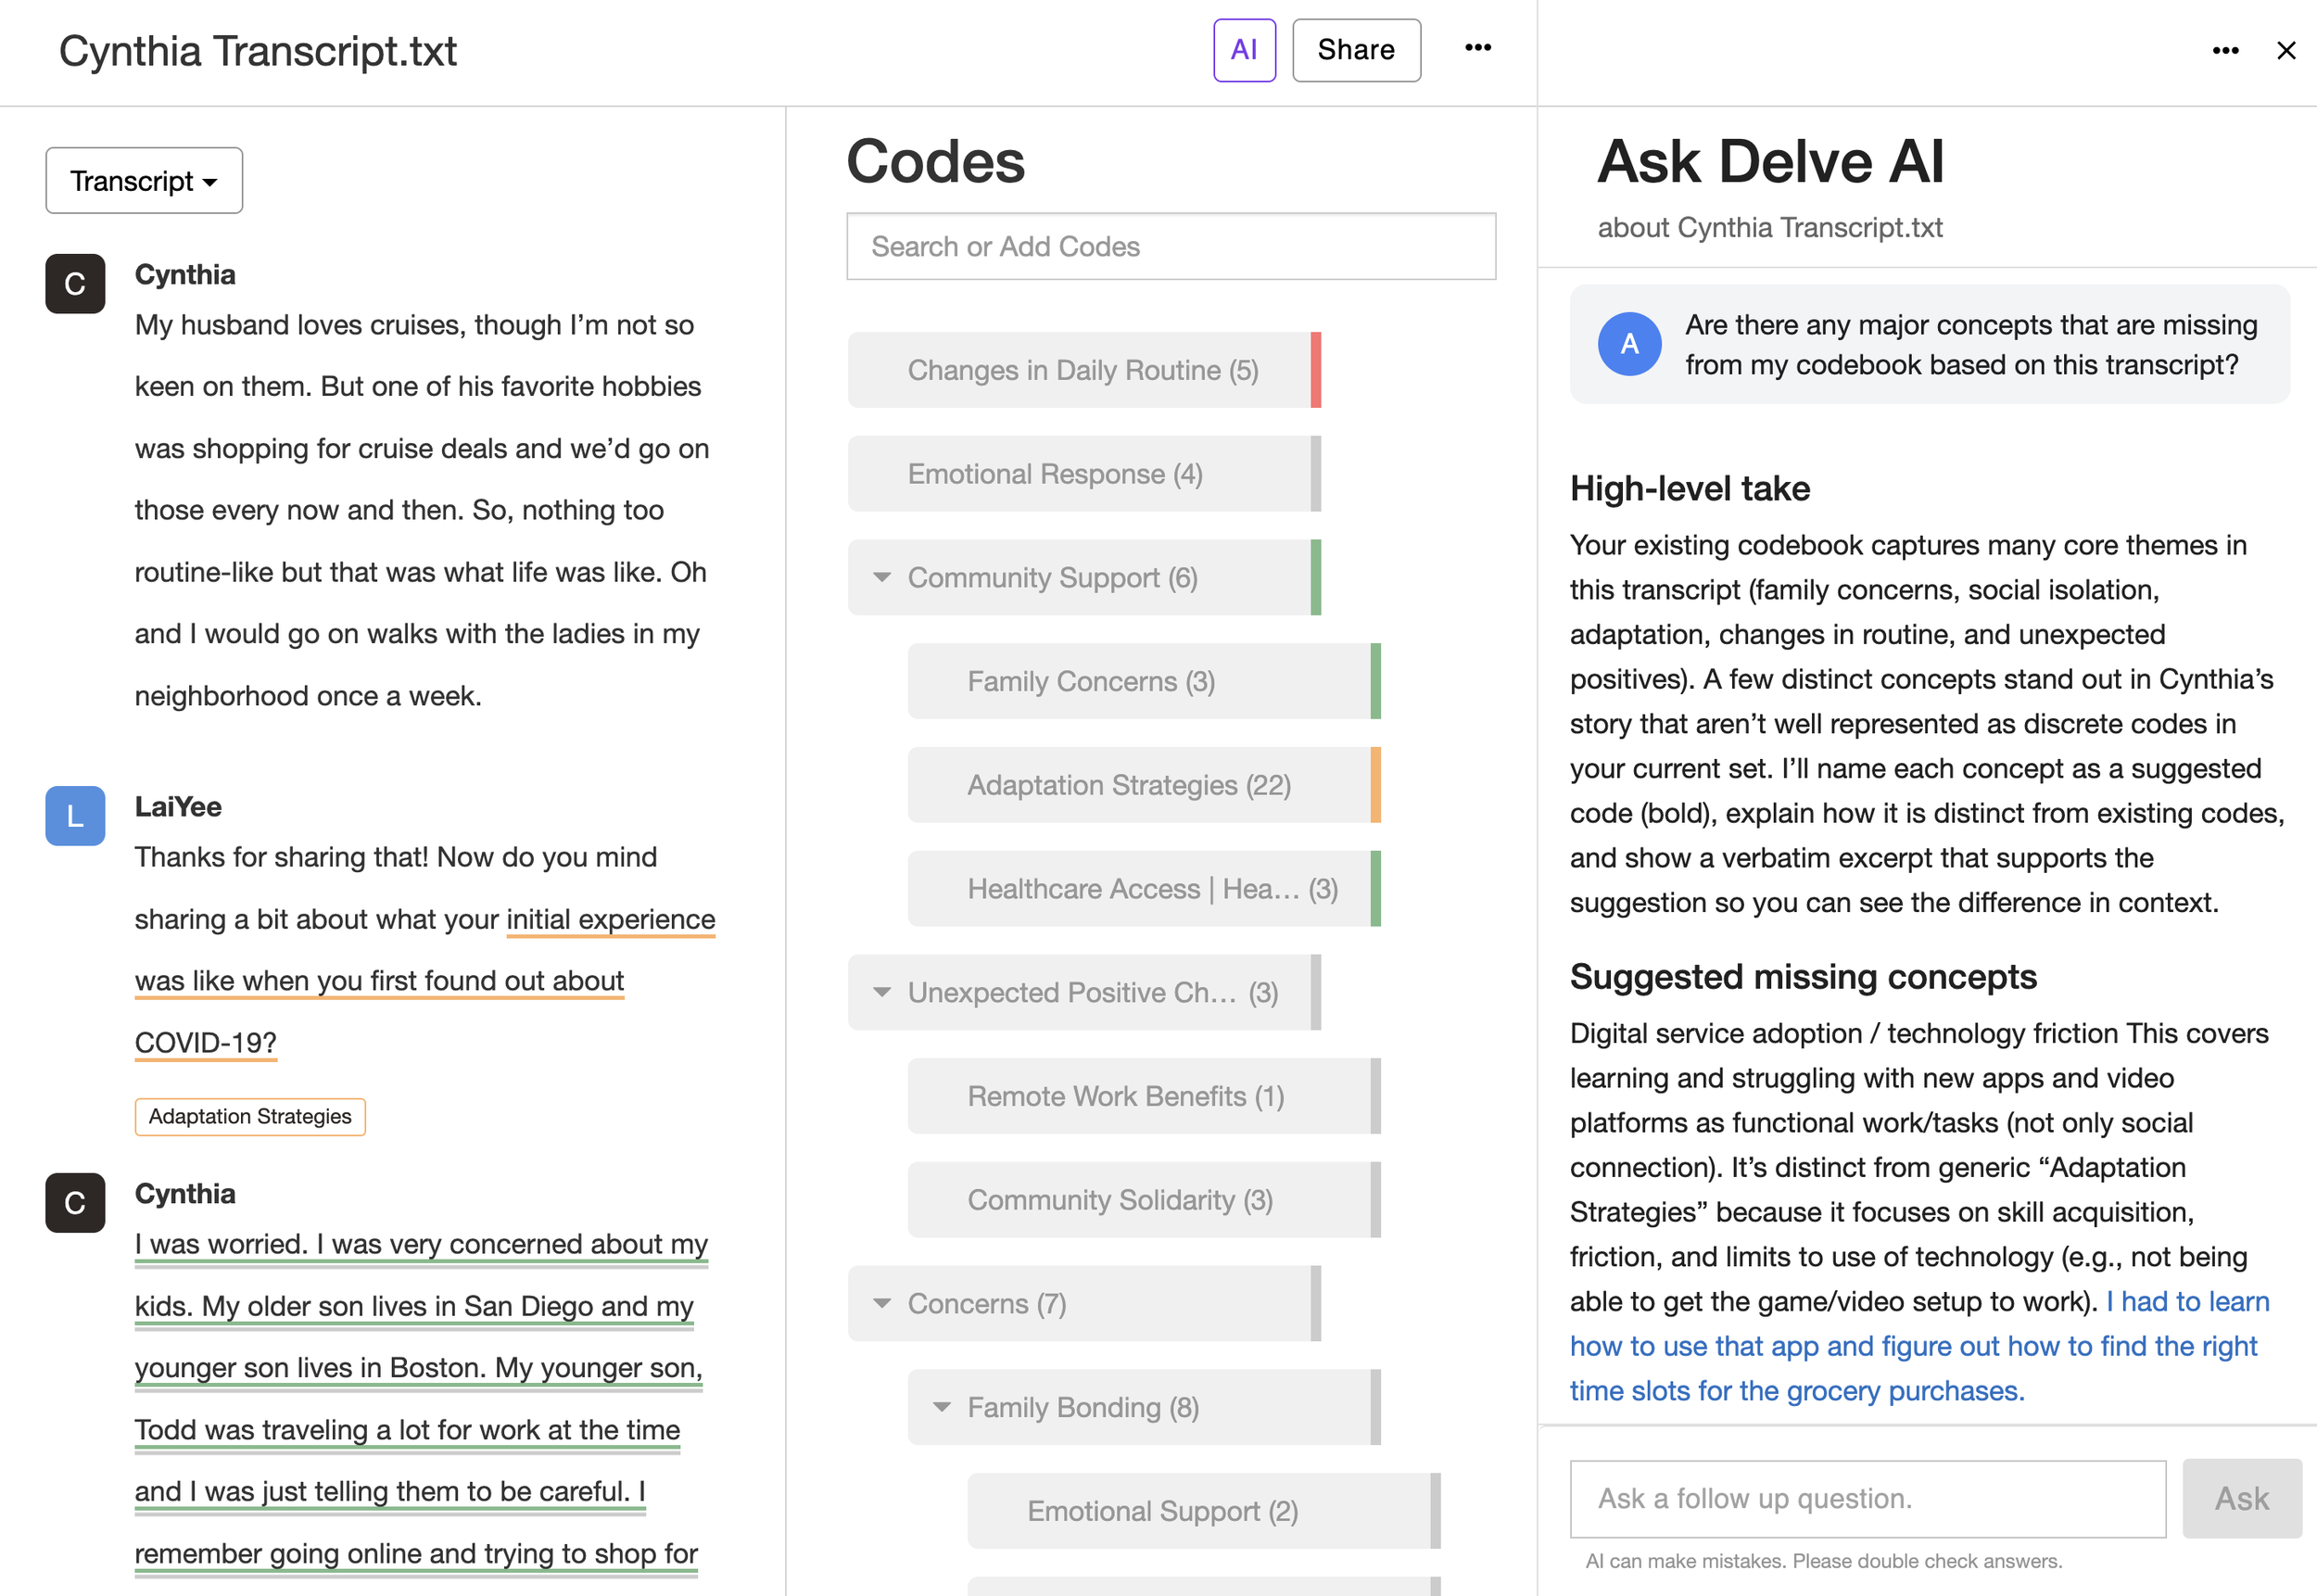Click LaiYee's blue L avatar

click(75, 816)
